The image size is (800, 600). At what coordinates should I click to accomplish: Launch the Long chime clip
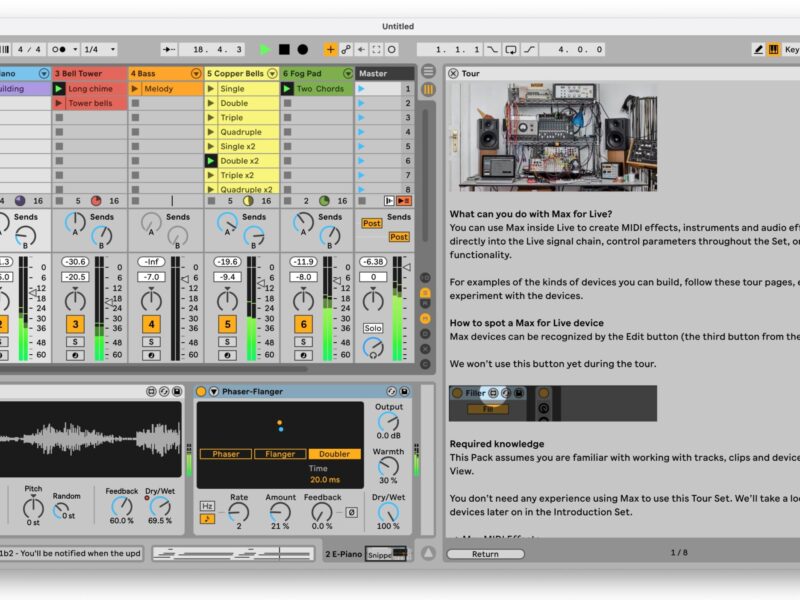tap(60, 89)
